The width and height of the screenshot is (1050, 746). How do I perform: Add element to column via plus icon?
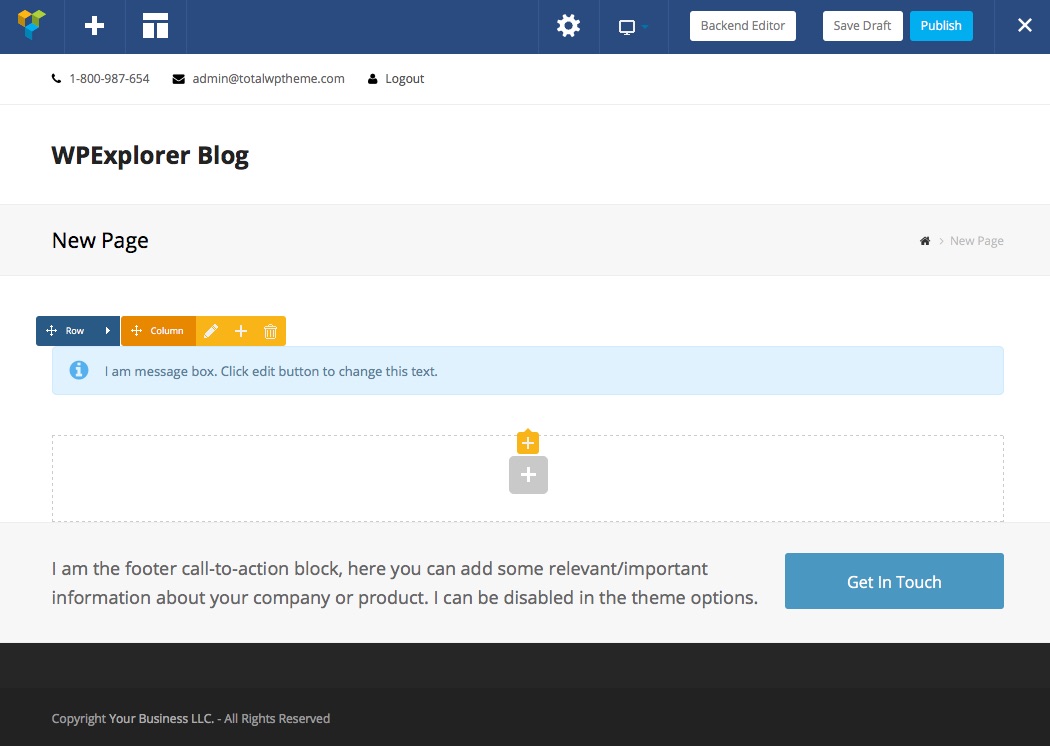click(240, 331)
